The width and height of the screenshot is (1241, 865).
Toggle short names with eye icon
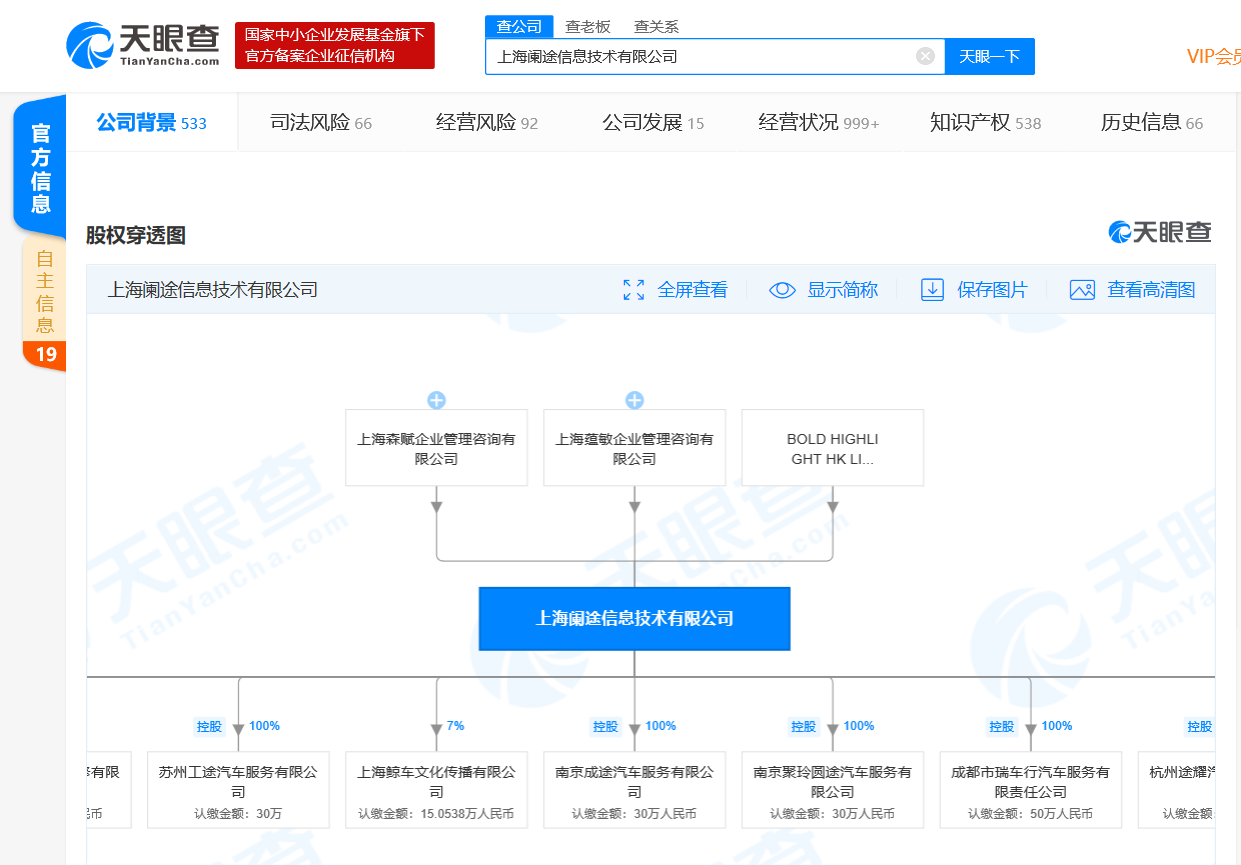782,290
